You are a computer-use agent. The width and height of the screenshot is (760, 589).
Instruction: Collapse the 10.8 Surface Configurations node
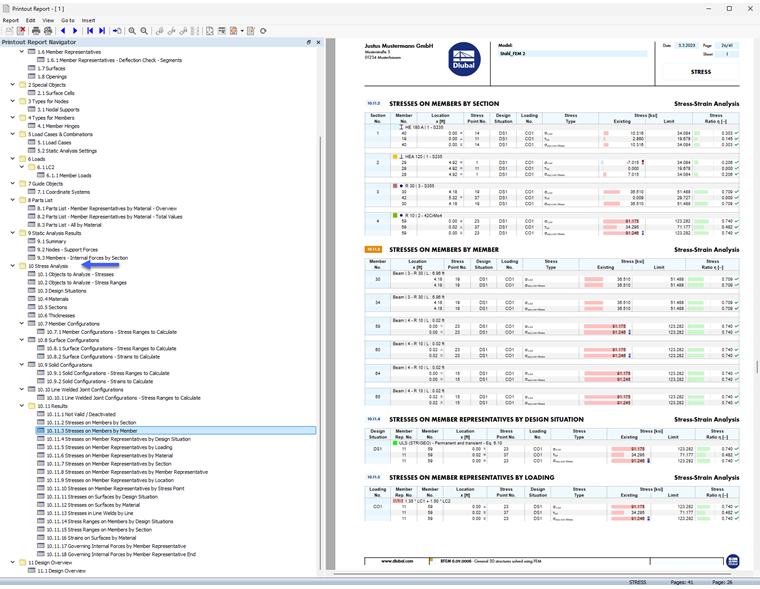pyautogui.click(x=22, y=340)
